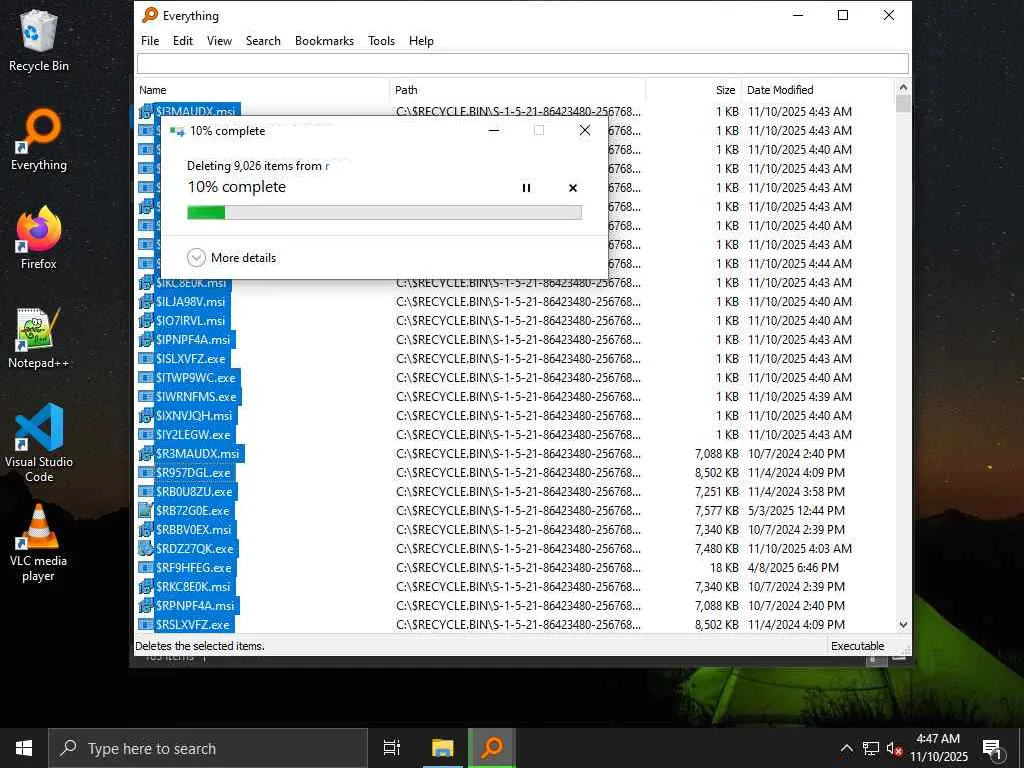Select the file name $IWRNFMS.exe

coord(196,396)
